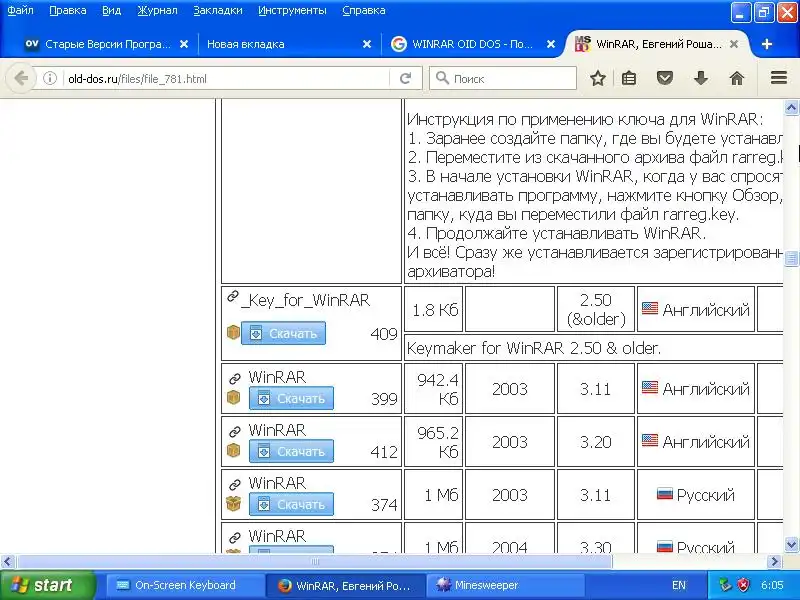The width and height of the screenshot is (800, 600).
Task: Click download count 412
Action: (x=384, y=452)
